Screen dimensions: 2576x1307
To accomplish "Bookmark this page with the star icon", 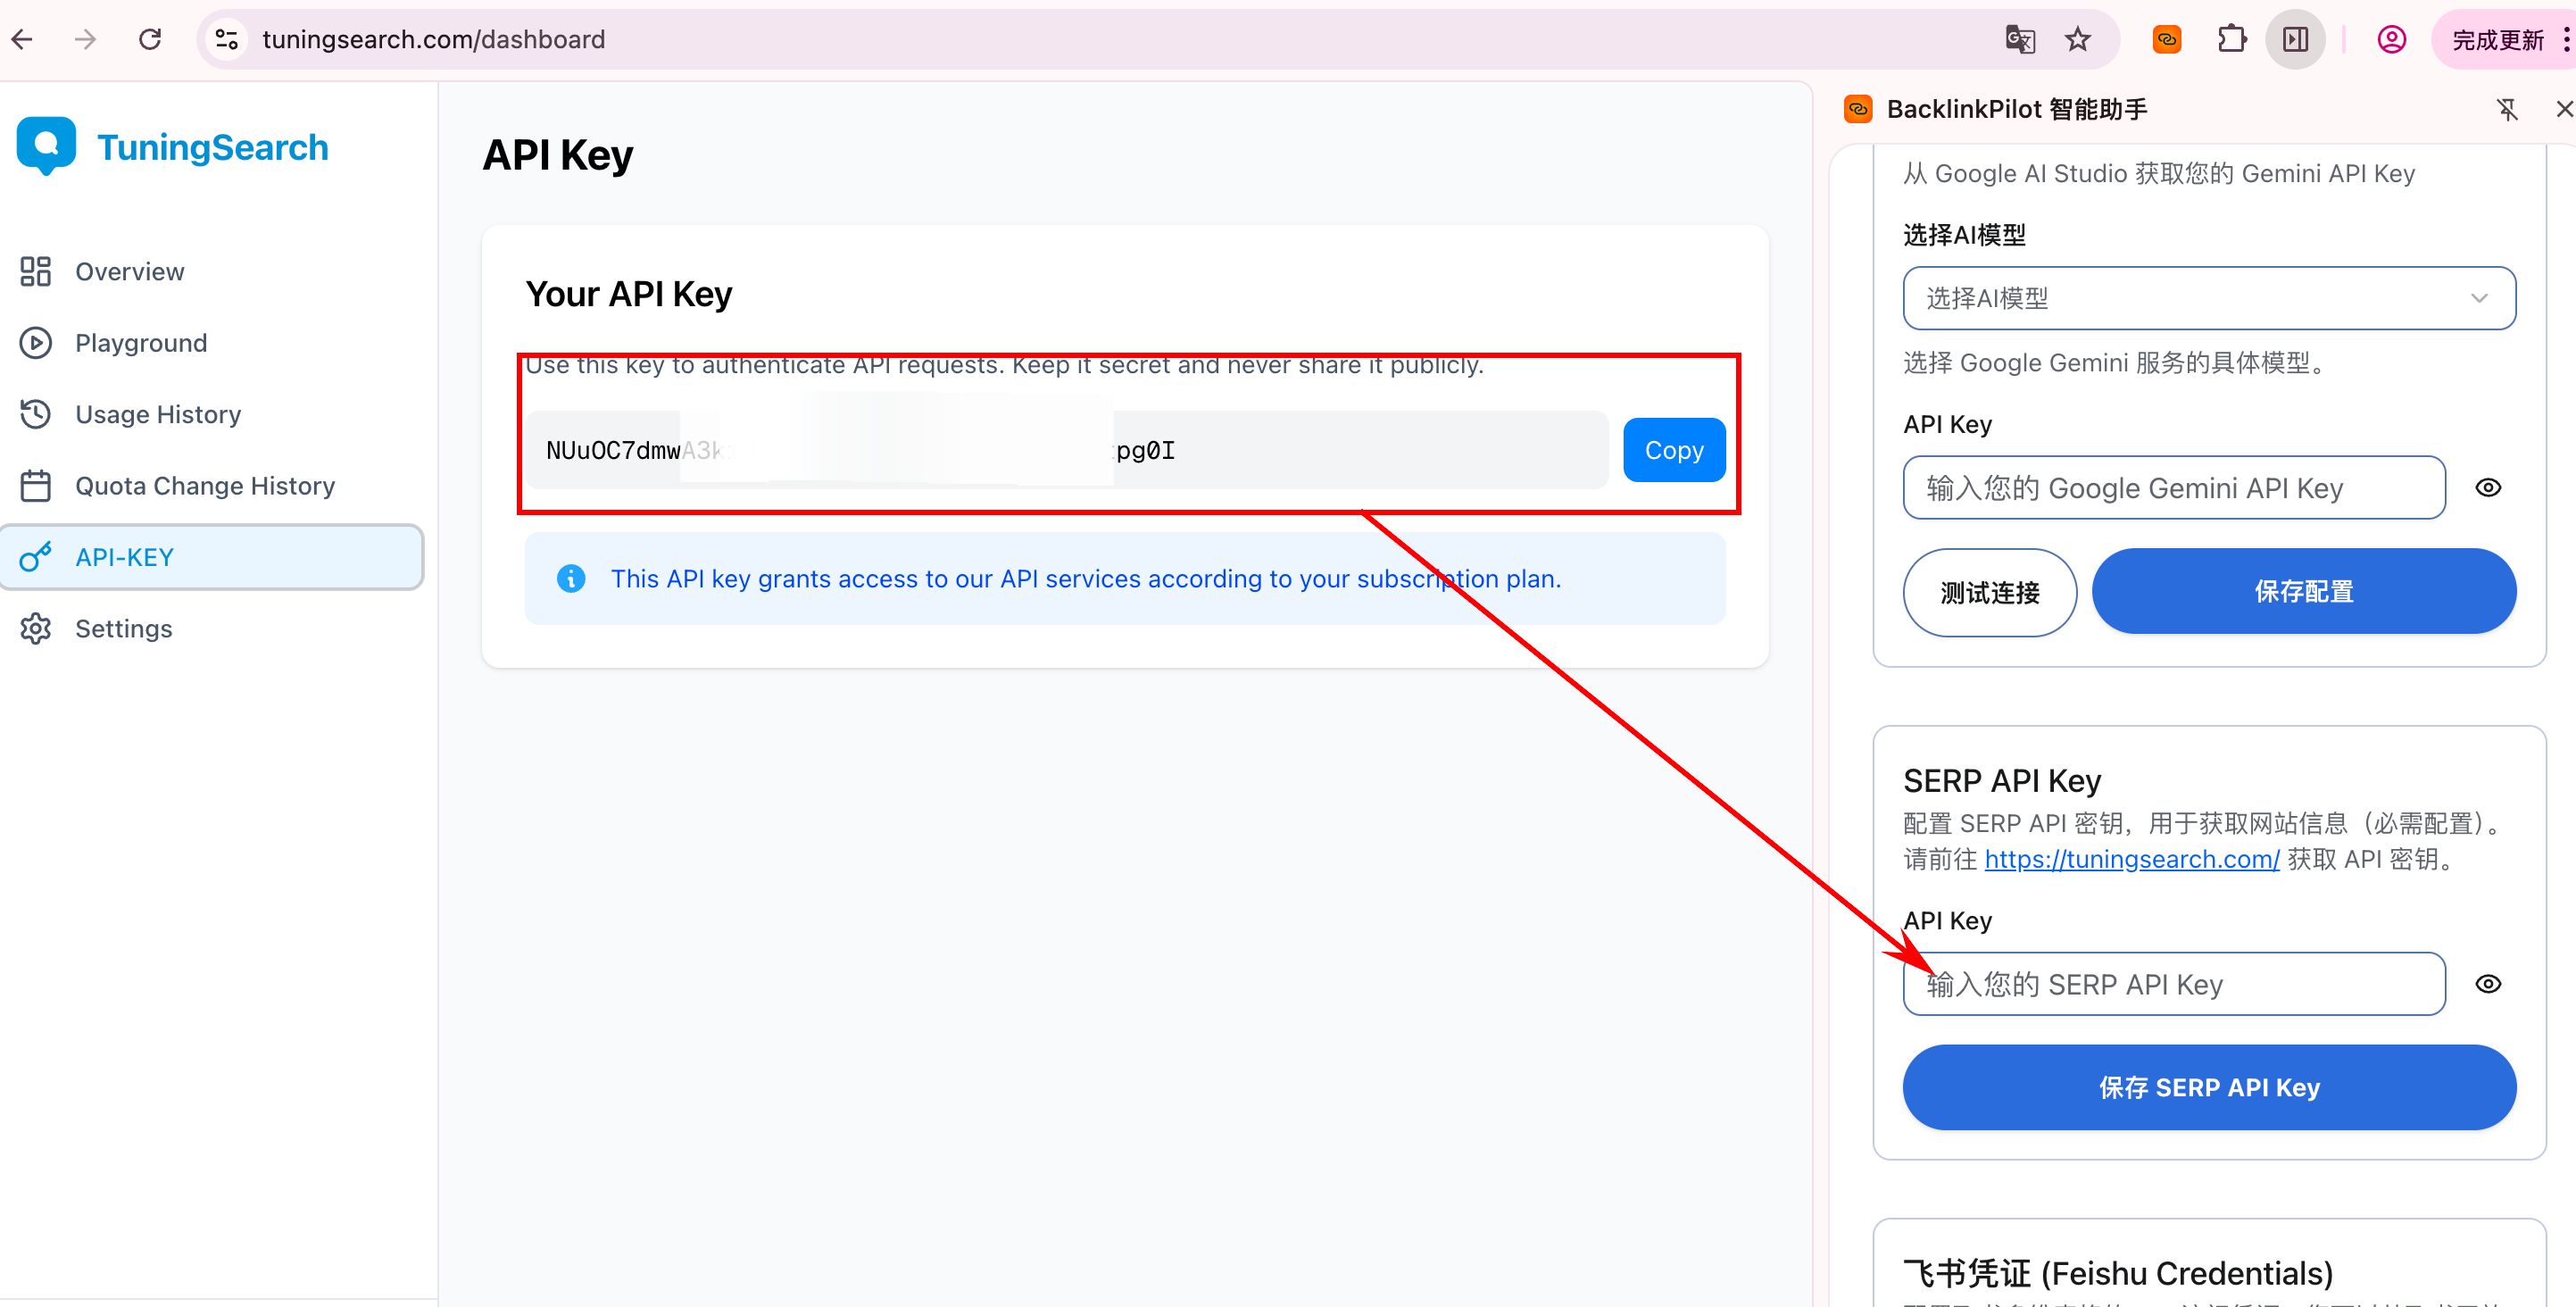I will [2078, 39].
